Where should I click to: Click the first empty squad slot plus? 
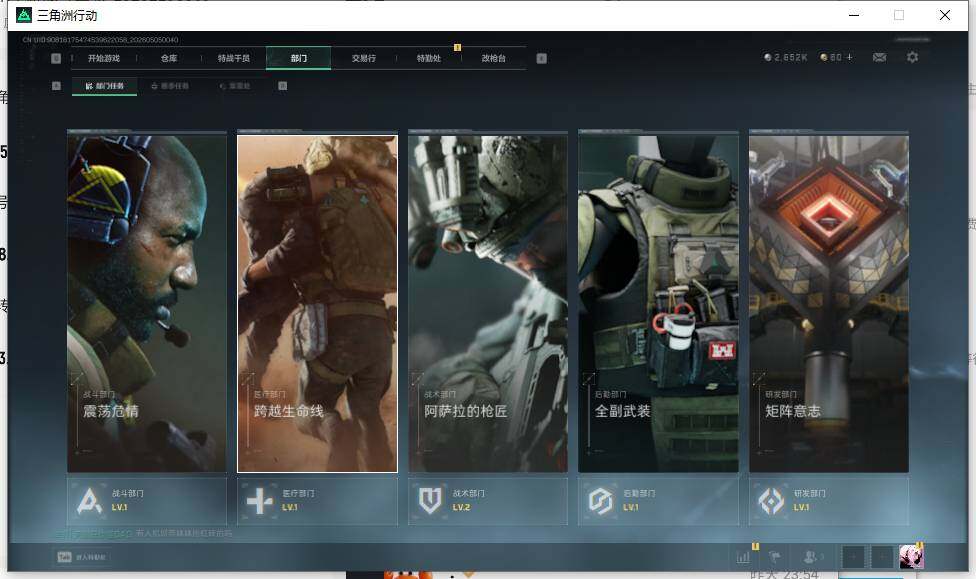tap(853, 557)
